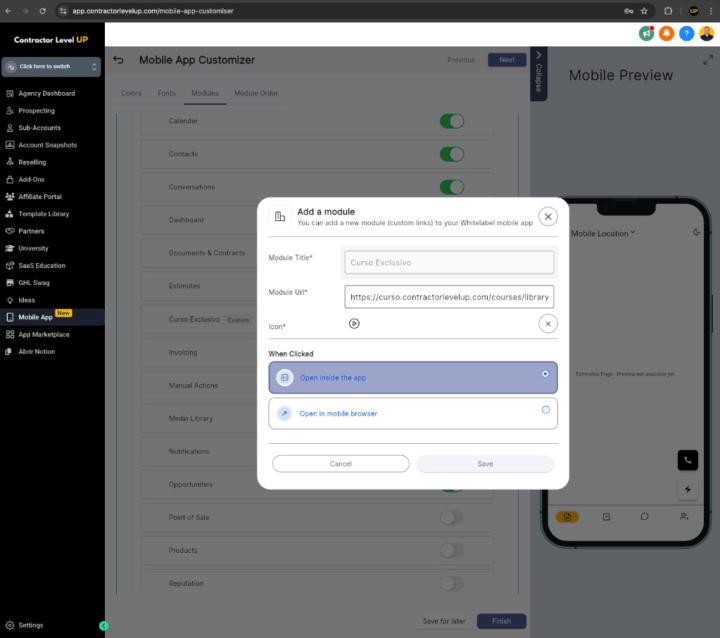Switch to the Colors tab
Viewport: 720px width, 638px height.
[x=131, y=93]
